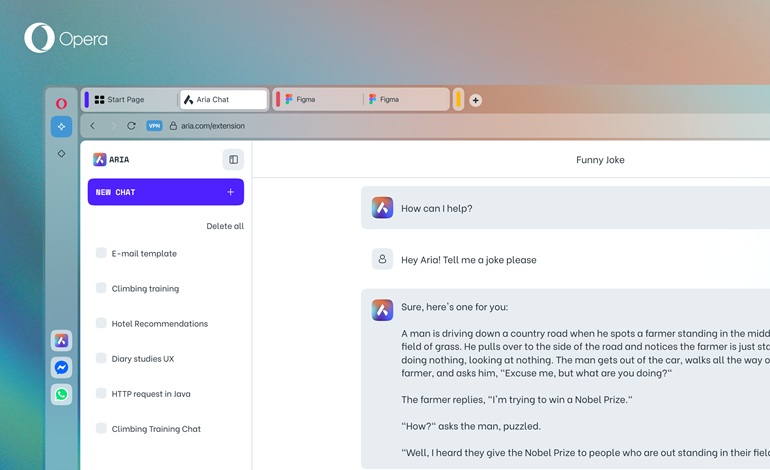Viewport: 770px width, 470px height.
Task: Tick the Climbing Training Chat checkbox
Action: coord(101,428)
